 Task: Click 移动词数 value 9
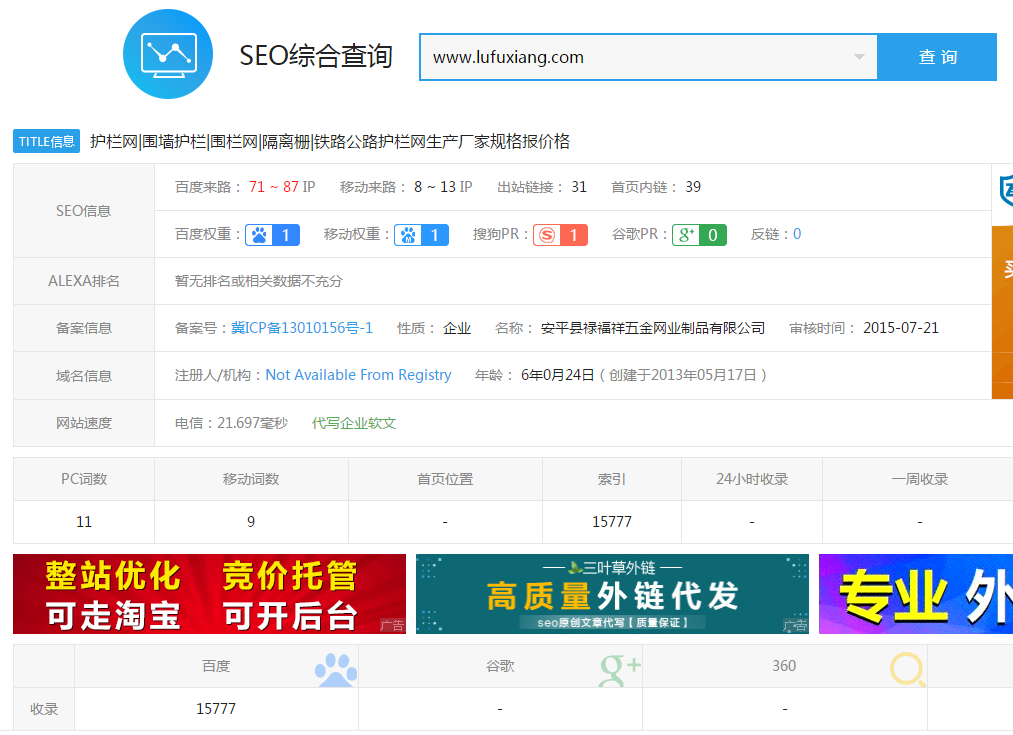[251, 522]
